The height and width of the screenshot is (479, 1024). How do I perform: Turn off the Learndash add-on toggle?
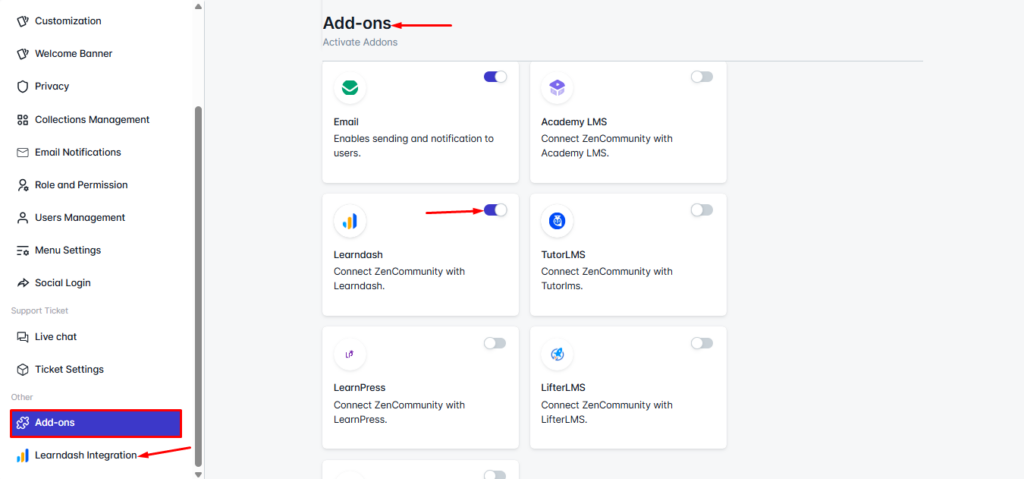coord(495,210)
